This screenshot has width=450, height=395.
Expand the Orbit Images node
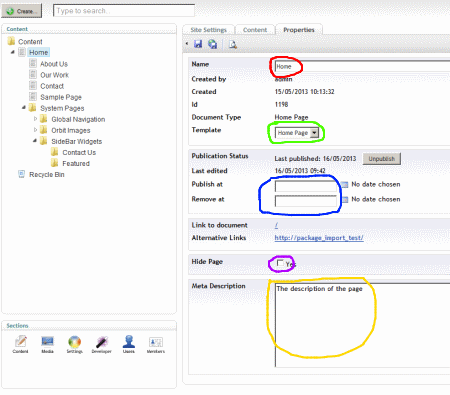pos(35,130)
